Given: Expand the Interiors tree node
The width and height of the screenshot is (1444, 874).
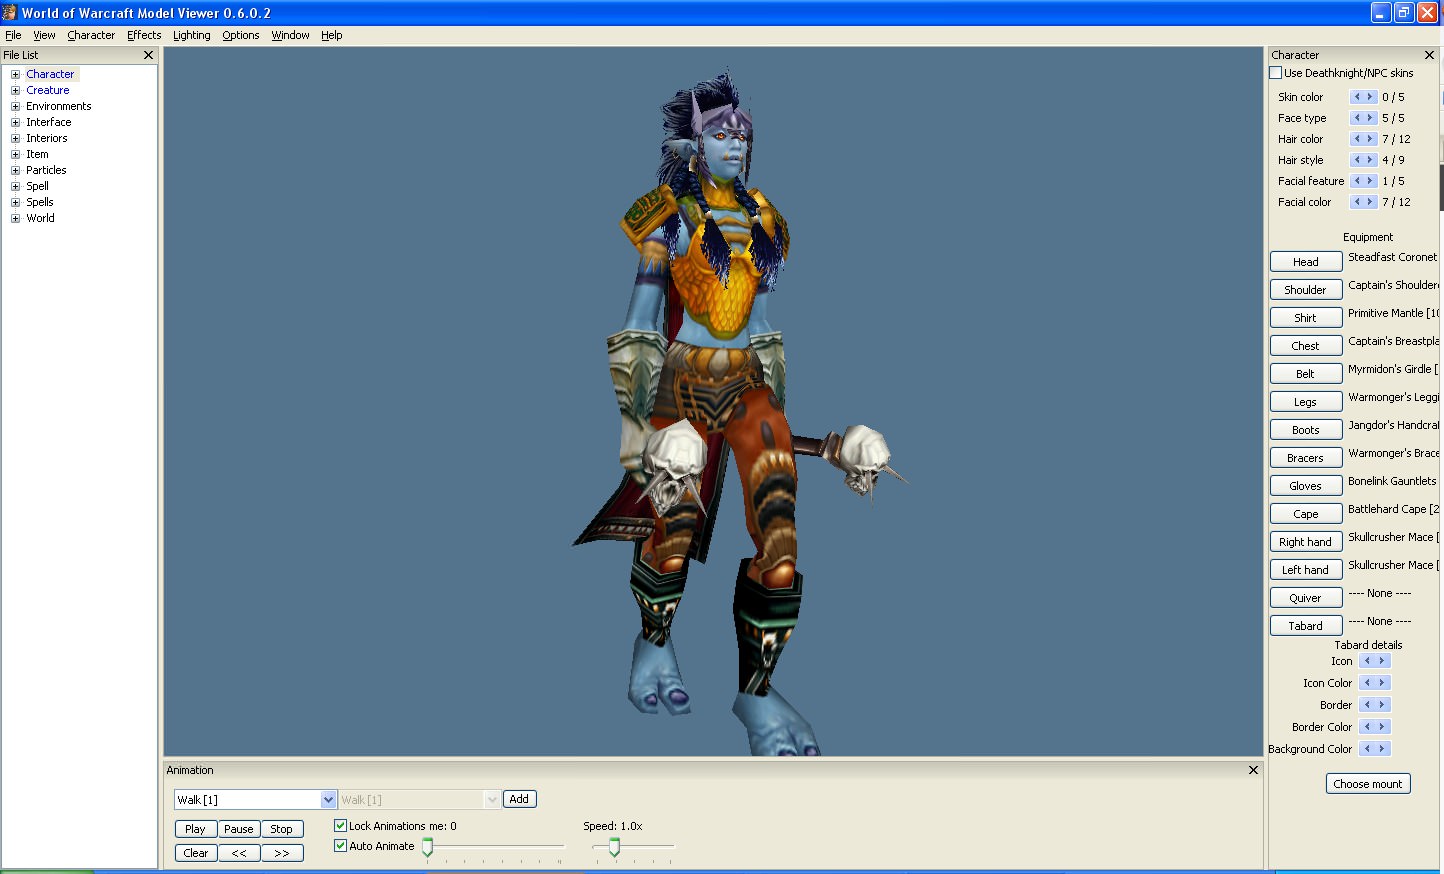Looking at the screenshot, I should 15,138.
